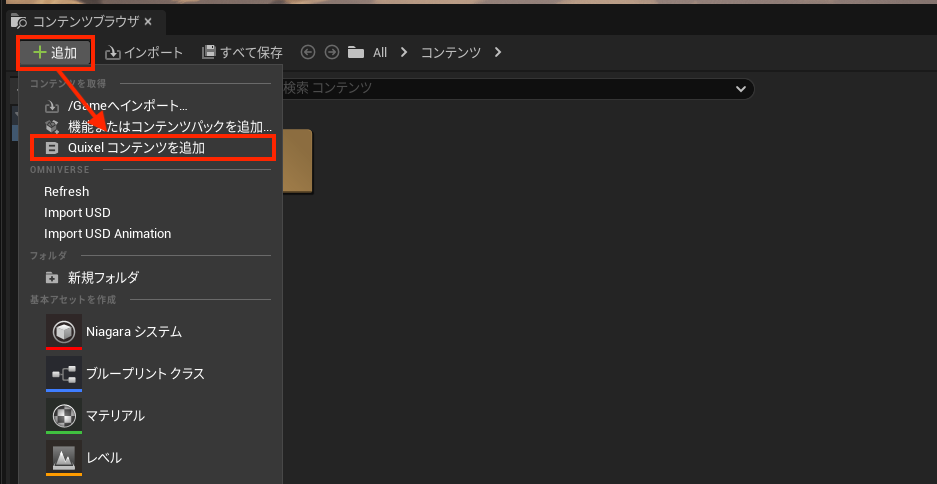
Task: Go back in content browser history
Action: (308, 52)
